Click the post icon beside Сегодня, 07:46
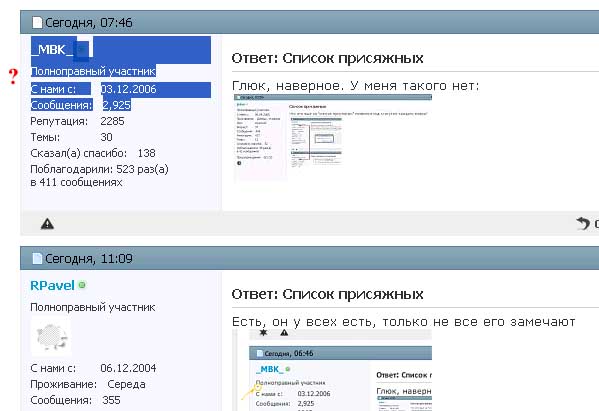This screenshot has width=599, height=411. tap(37, 23)
